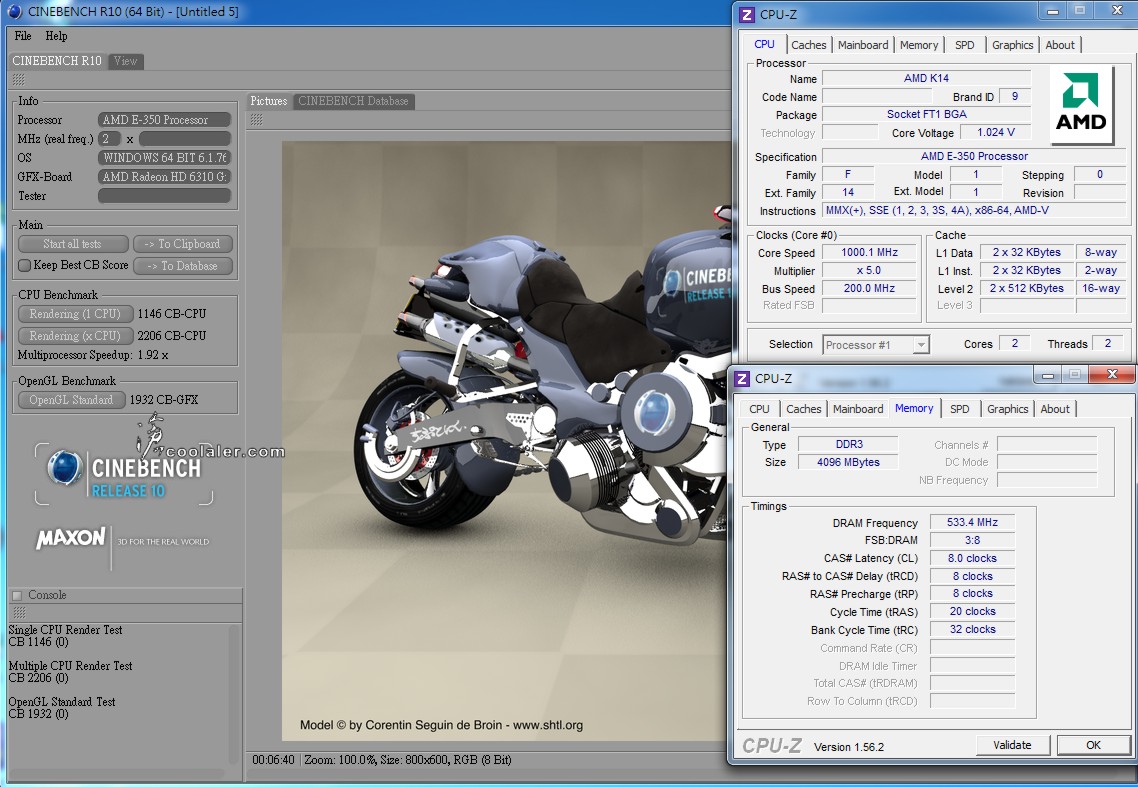Click the Console panel vertical scrollbar
The width and height of the screenshot is (1138, 787).
[x=234, y=693]
